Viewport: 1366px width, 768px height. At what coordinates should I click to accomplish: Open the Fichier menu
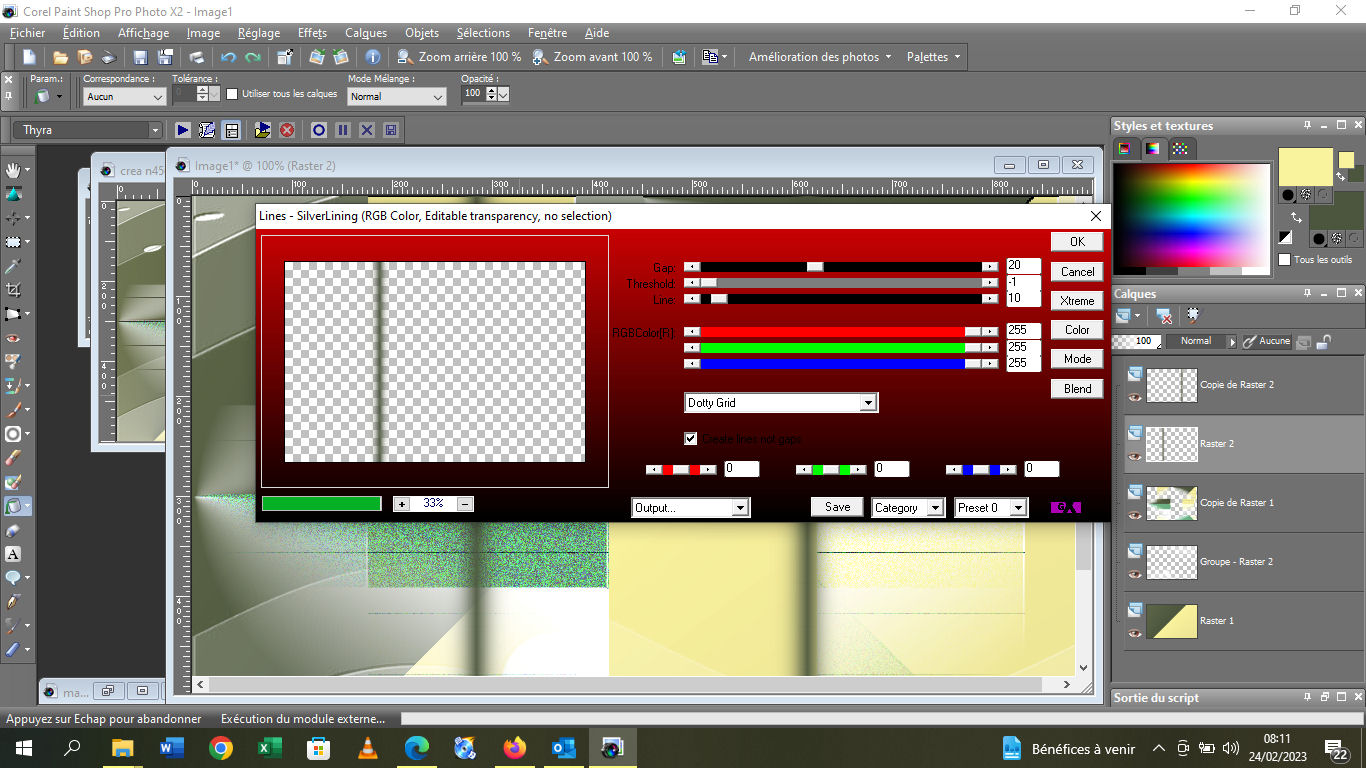(x=28, y=33)
